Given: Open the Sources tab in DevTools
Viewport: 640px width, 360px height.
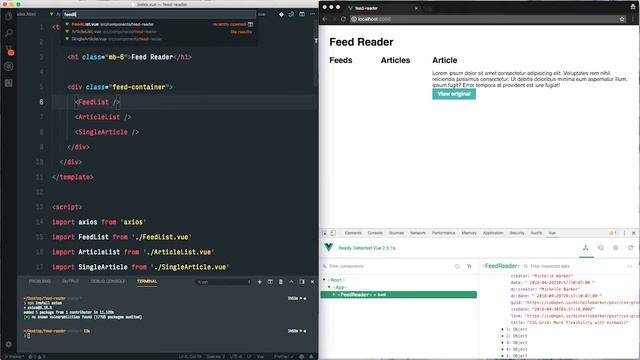Looking at the screenshot, I should [396, 233].
